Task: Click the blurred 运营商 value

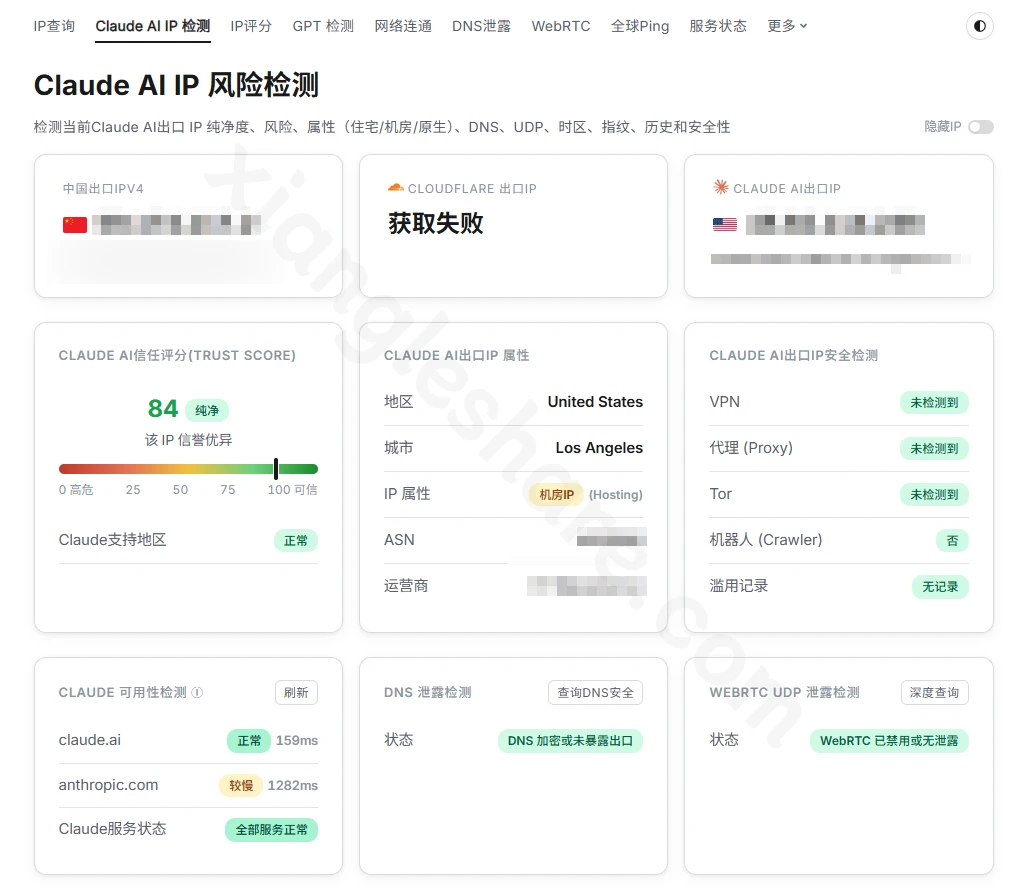Action: tap(587, 586)
